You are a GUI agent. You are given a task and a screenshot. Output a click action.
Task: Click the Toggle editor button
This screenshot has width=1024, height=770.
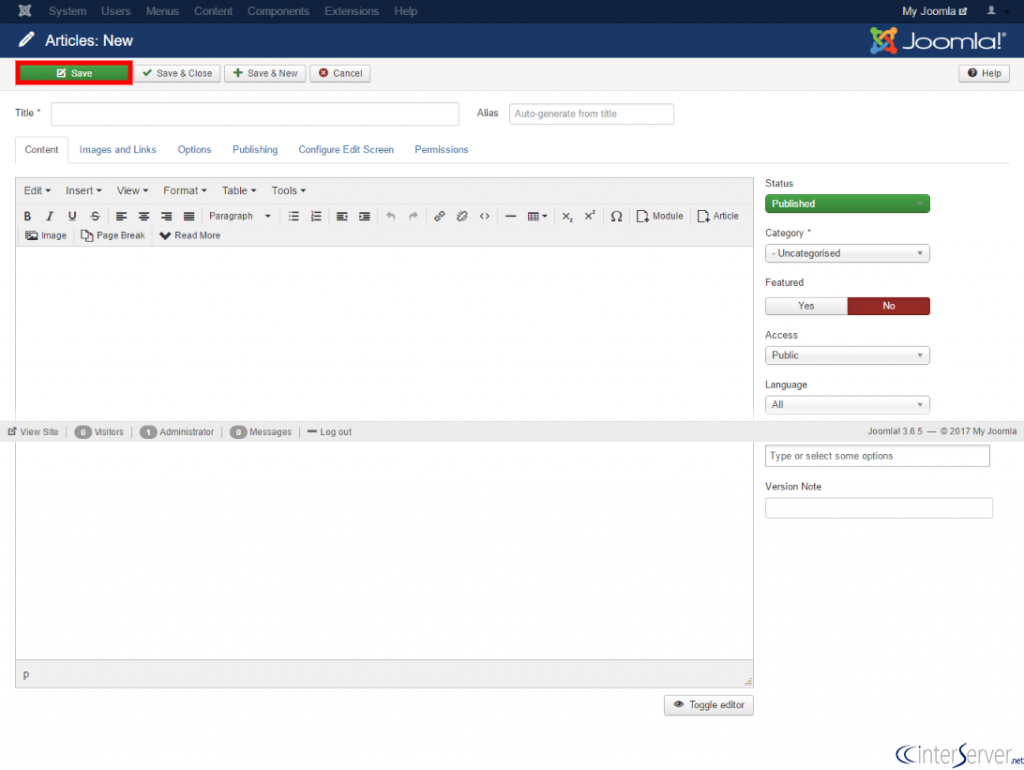coord(709,705)
